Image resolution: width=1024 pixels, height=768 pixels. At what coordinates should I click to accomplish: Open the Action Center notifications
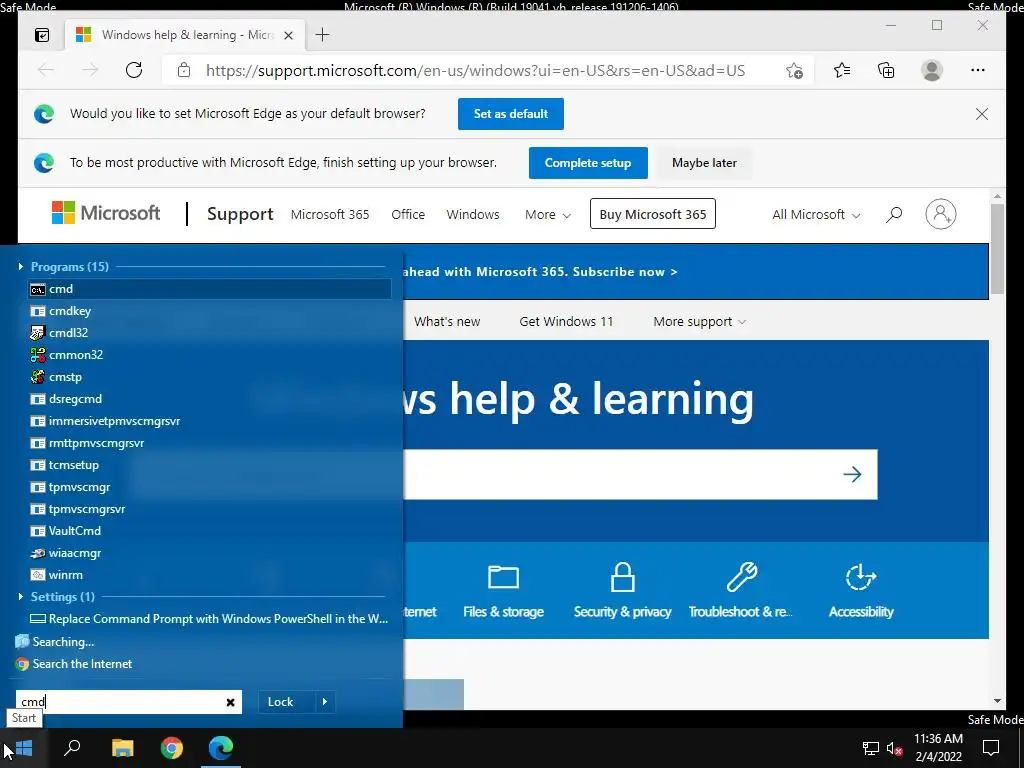(991, 748)
